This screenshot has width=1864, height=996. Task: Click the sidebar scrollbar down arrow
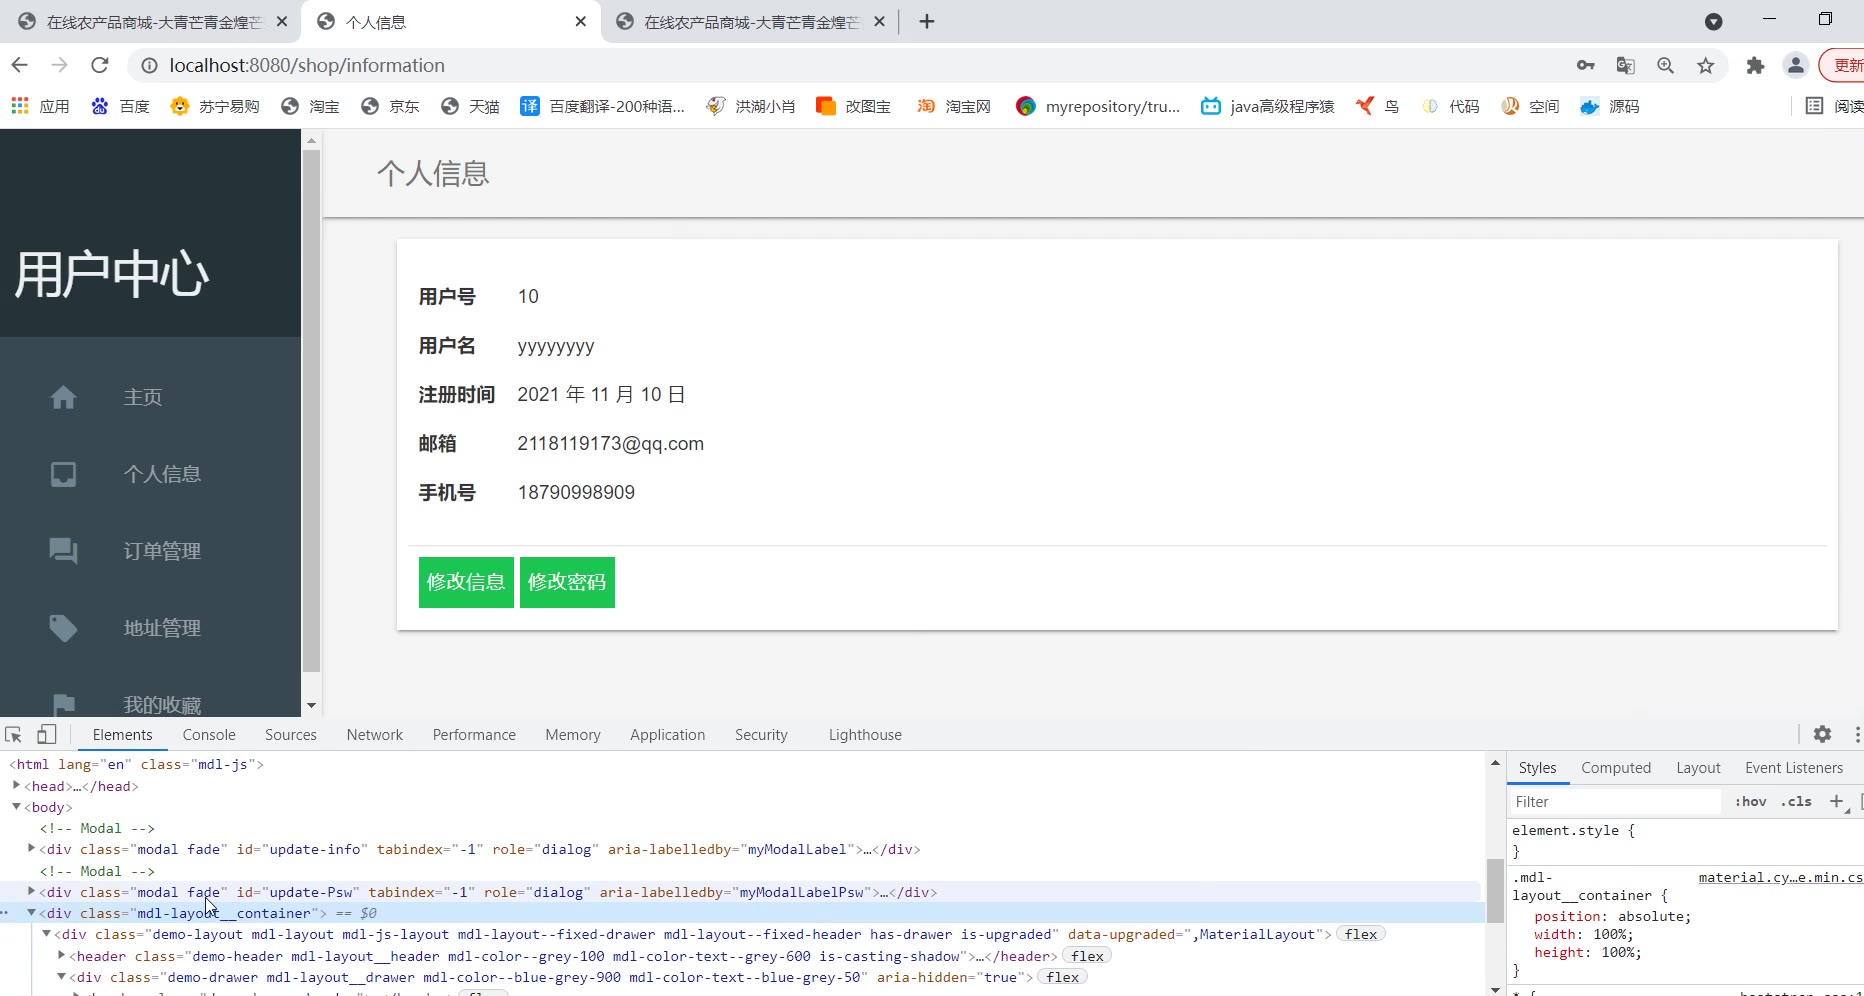point(311,705)
